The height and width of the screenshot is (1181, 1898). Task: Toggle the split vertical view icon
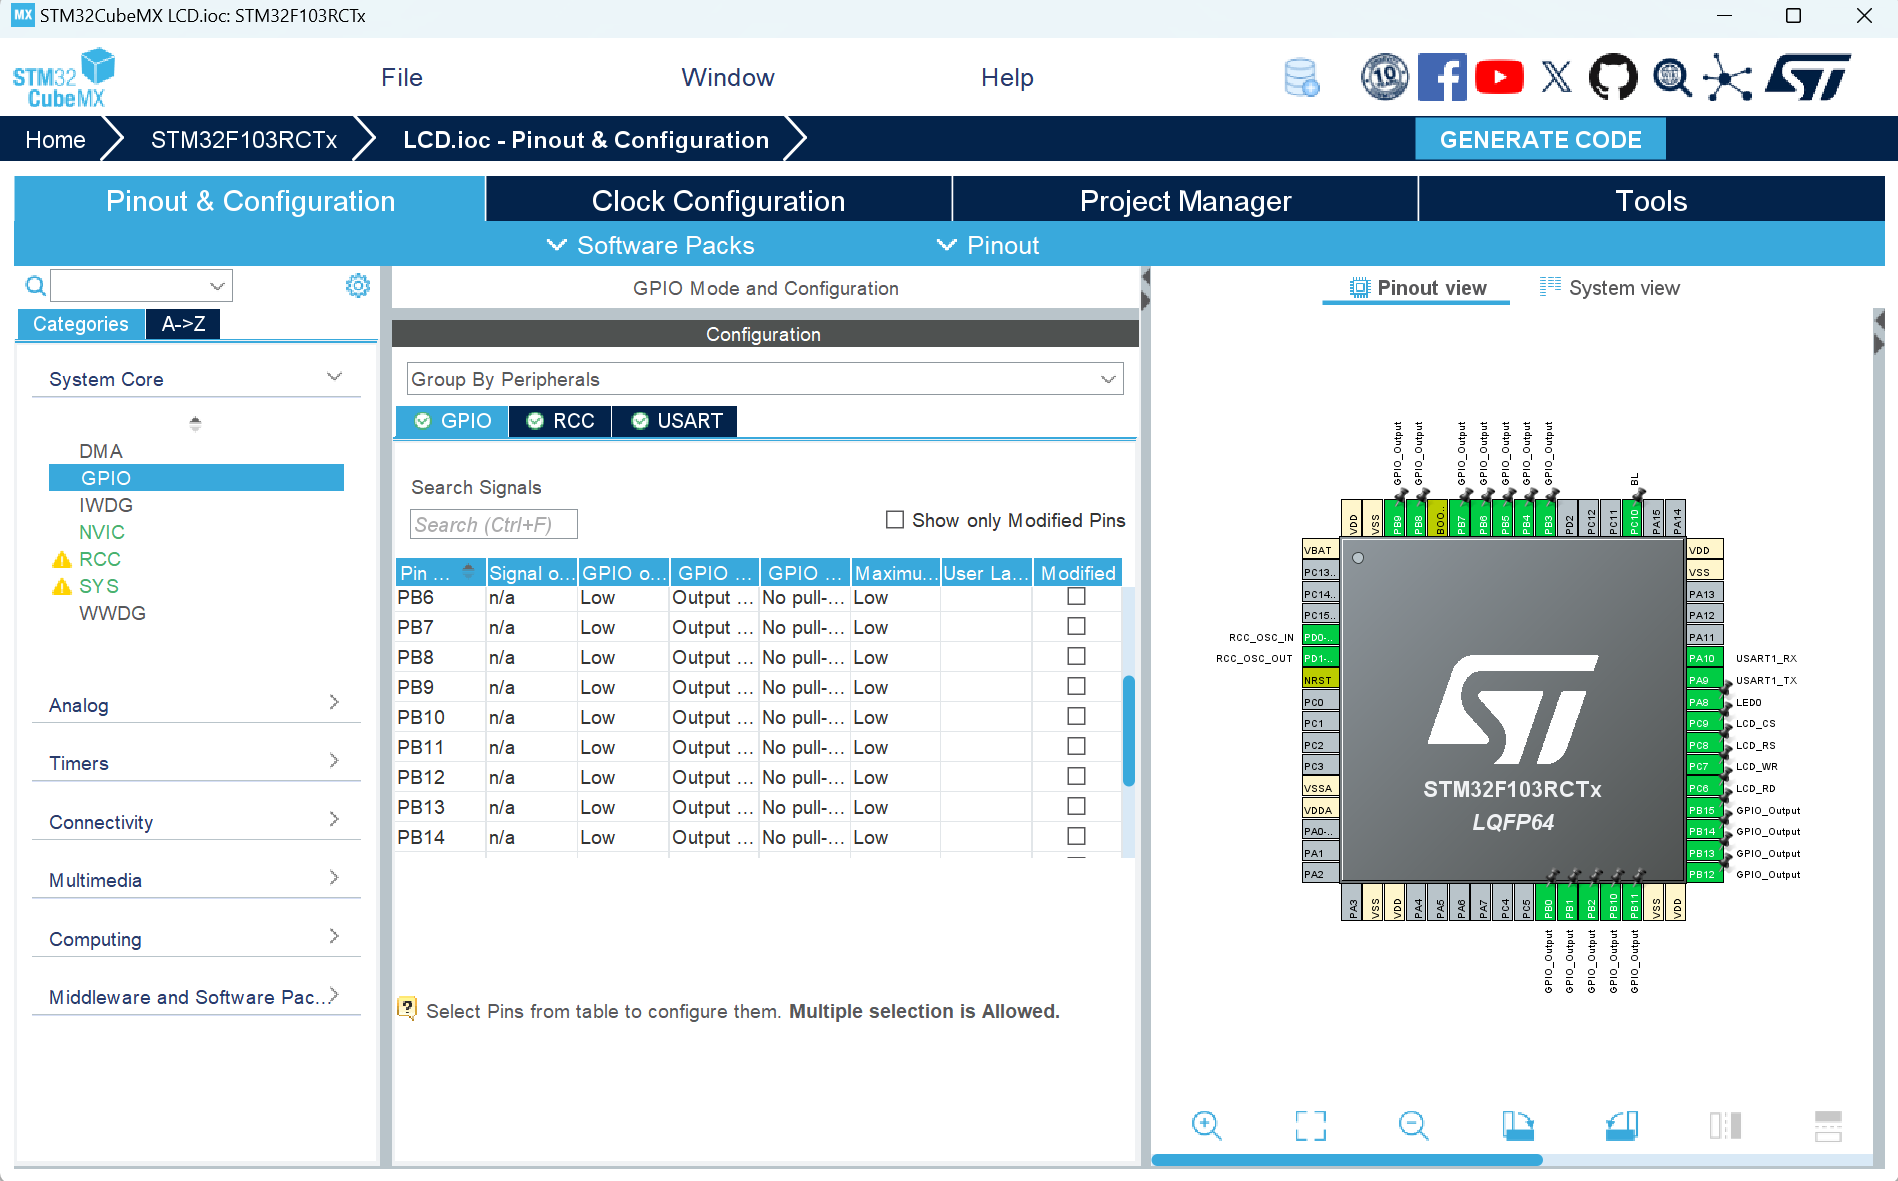(1725, 1125)
